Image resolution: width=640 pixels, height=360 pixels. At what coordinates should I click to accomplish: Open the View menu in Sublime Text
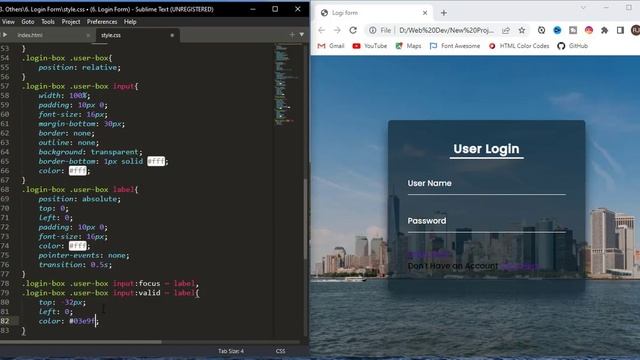pos(8,22)
